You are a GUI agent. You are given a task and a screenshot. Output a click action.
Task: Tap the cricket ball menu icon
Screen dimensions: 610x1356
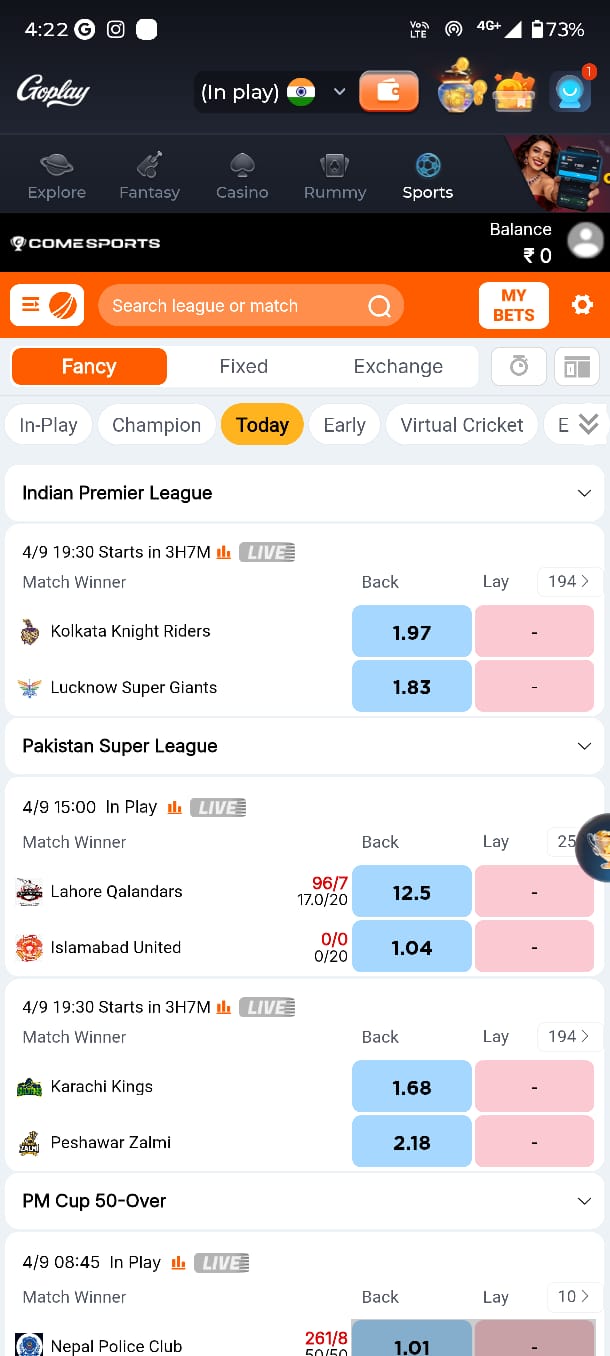coord(47,305)
